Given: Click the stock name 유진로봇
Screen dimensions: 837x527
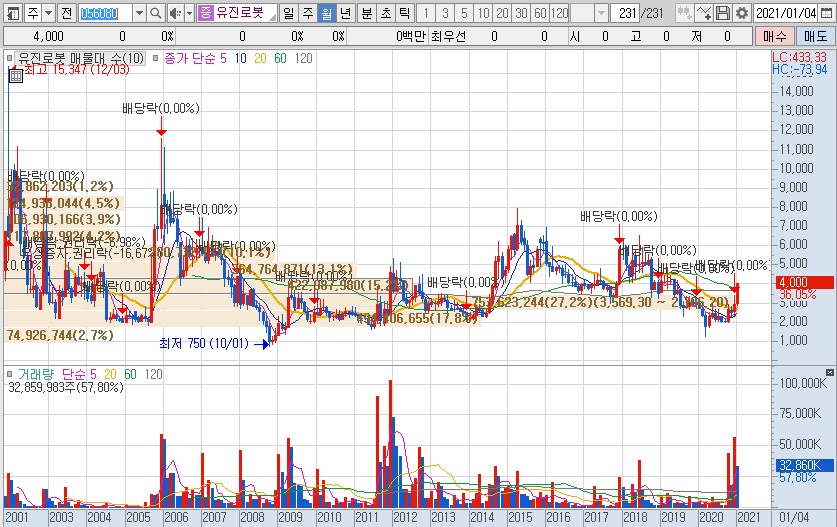Looking at the screenshot, I should (x=240, y=13).
